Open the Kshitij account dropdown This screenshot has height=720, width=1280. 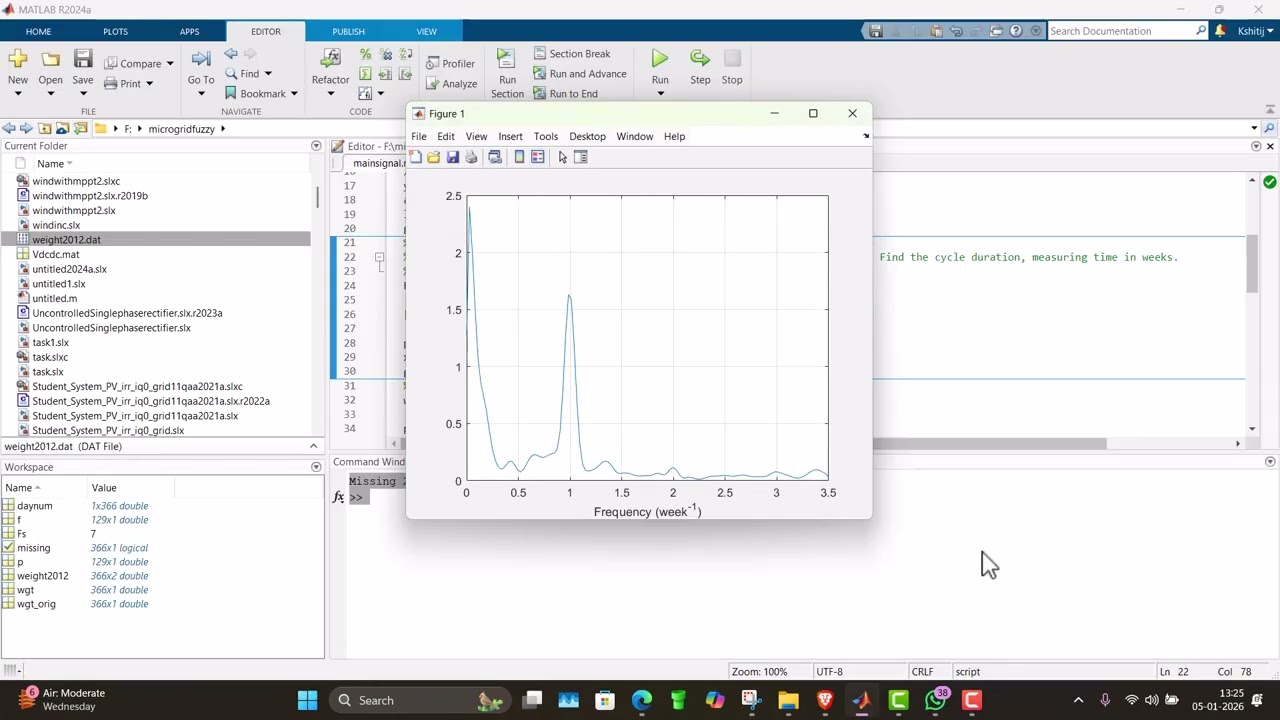(1256, 31)
